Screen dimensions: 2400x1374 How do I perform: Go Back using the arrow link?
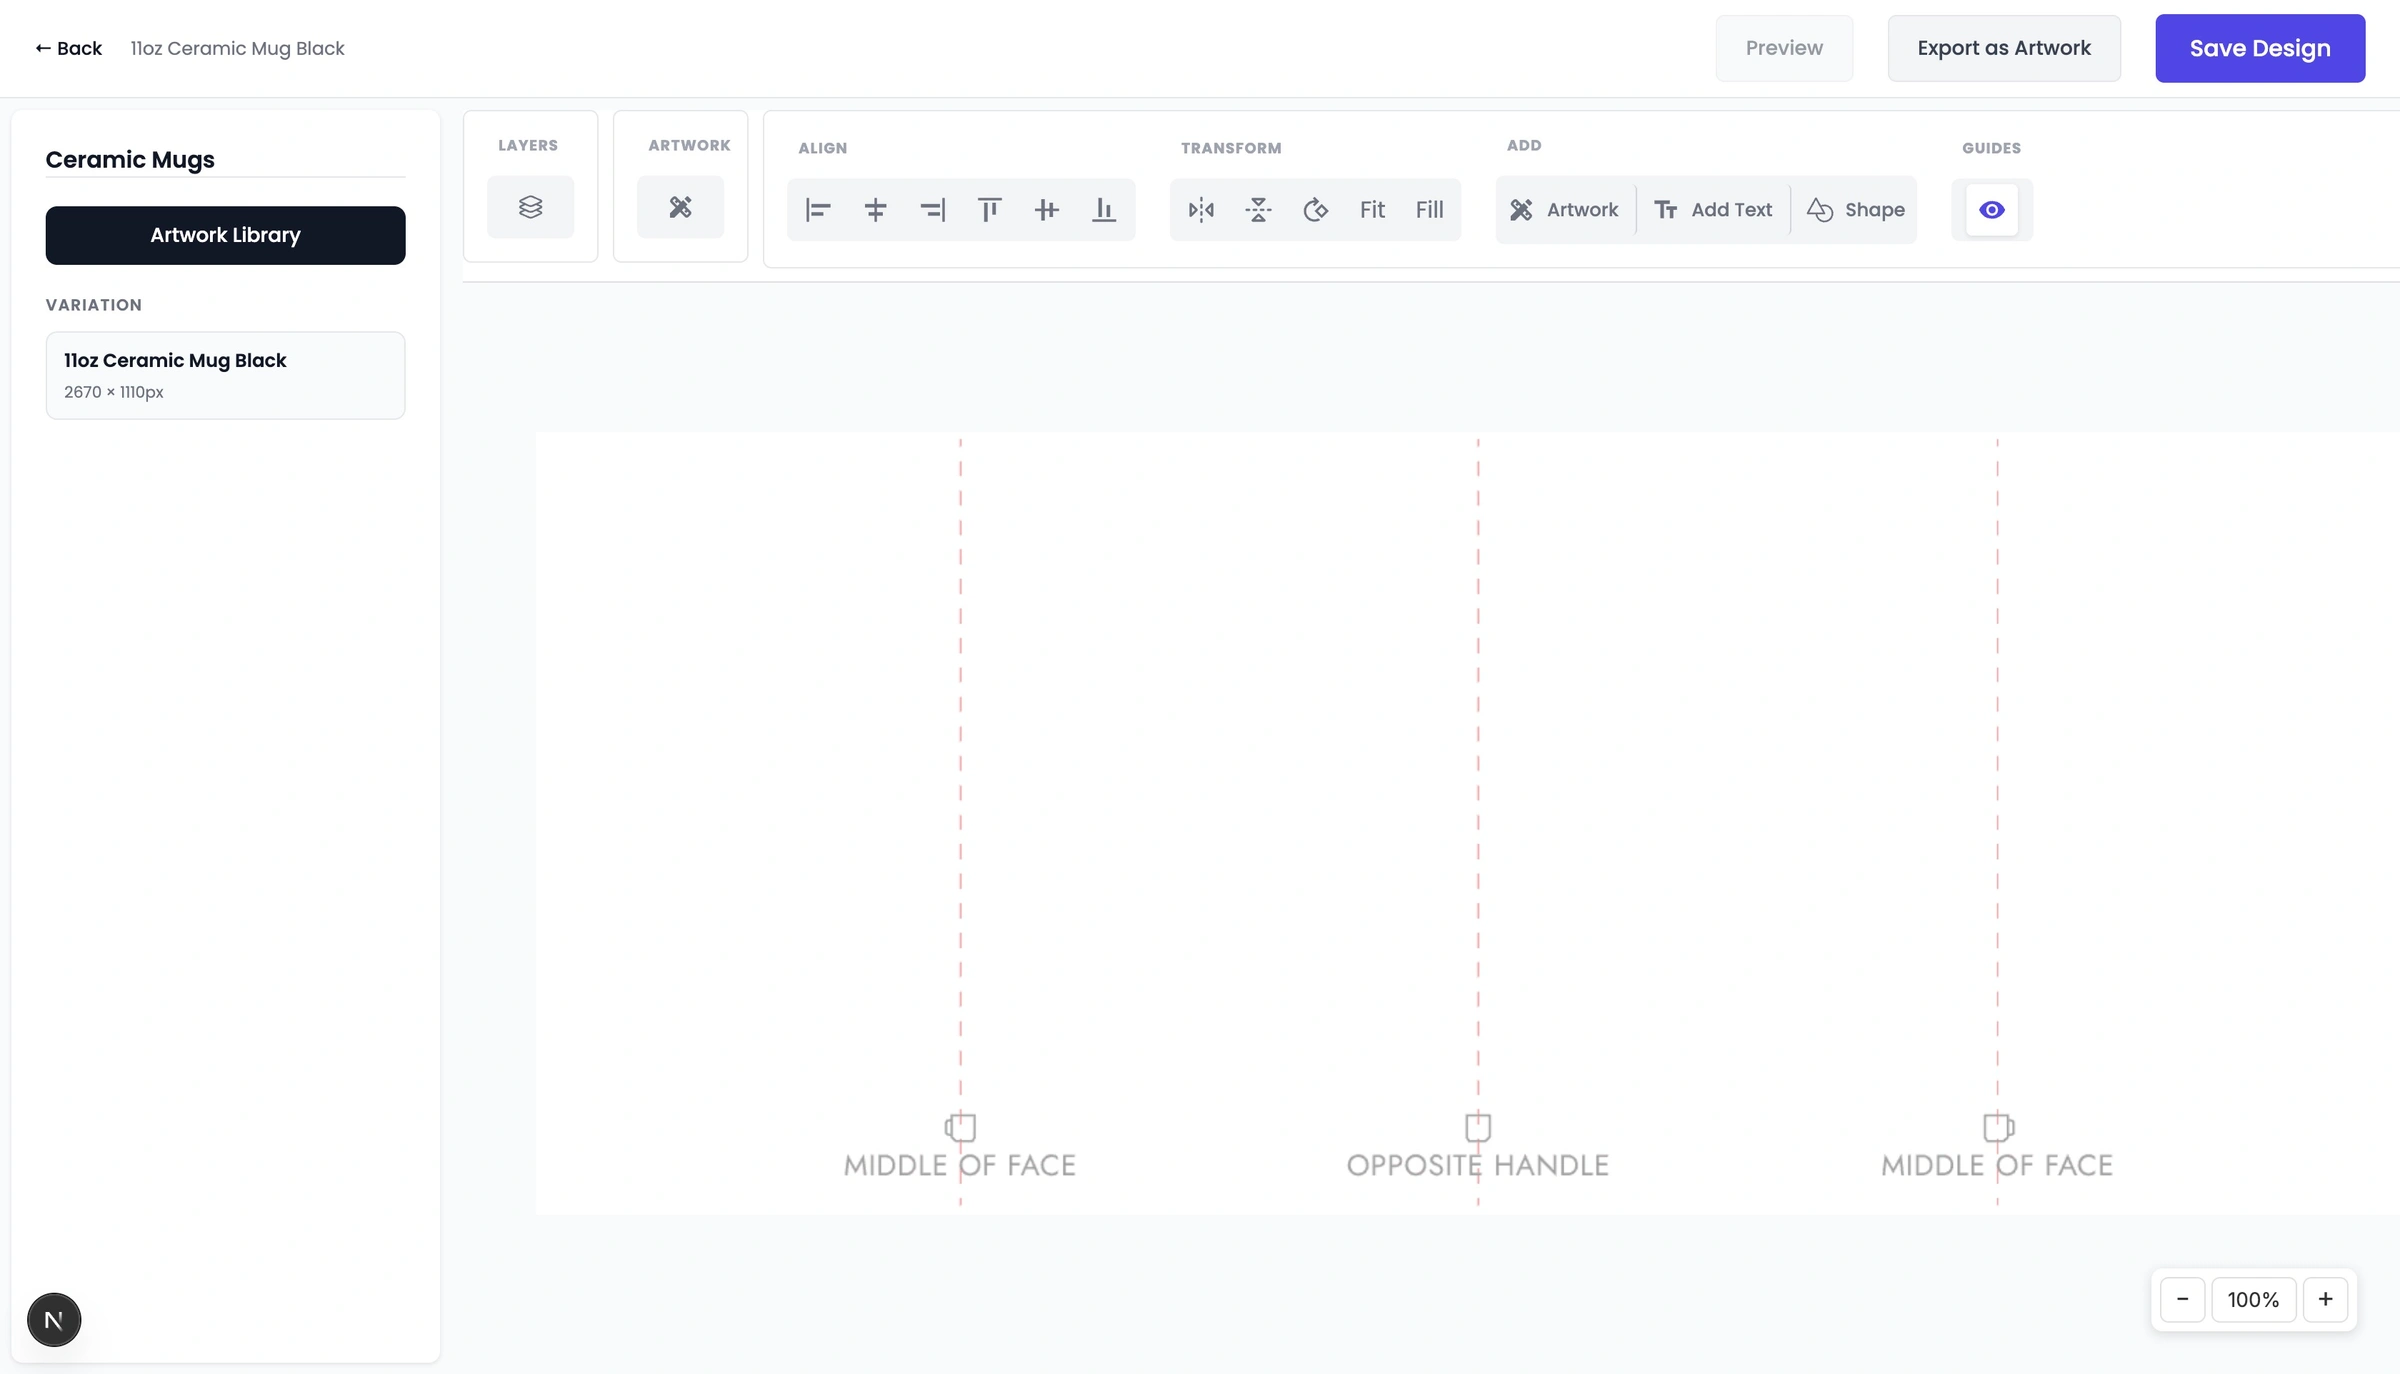pos(68,48)
